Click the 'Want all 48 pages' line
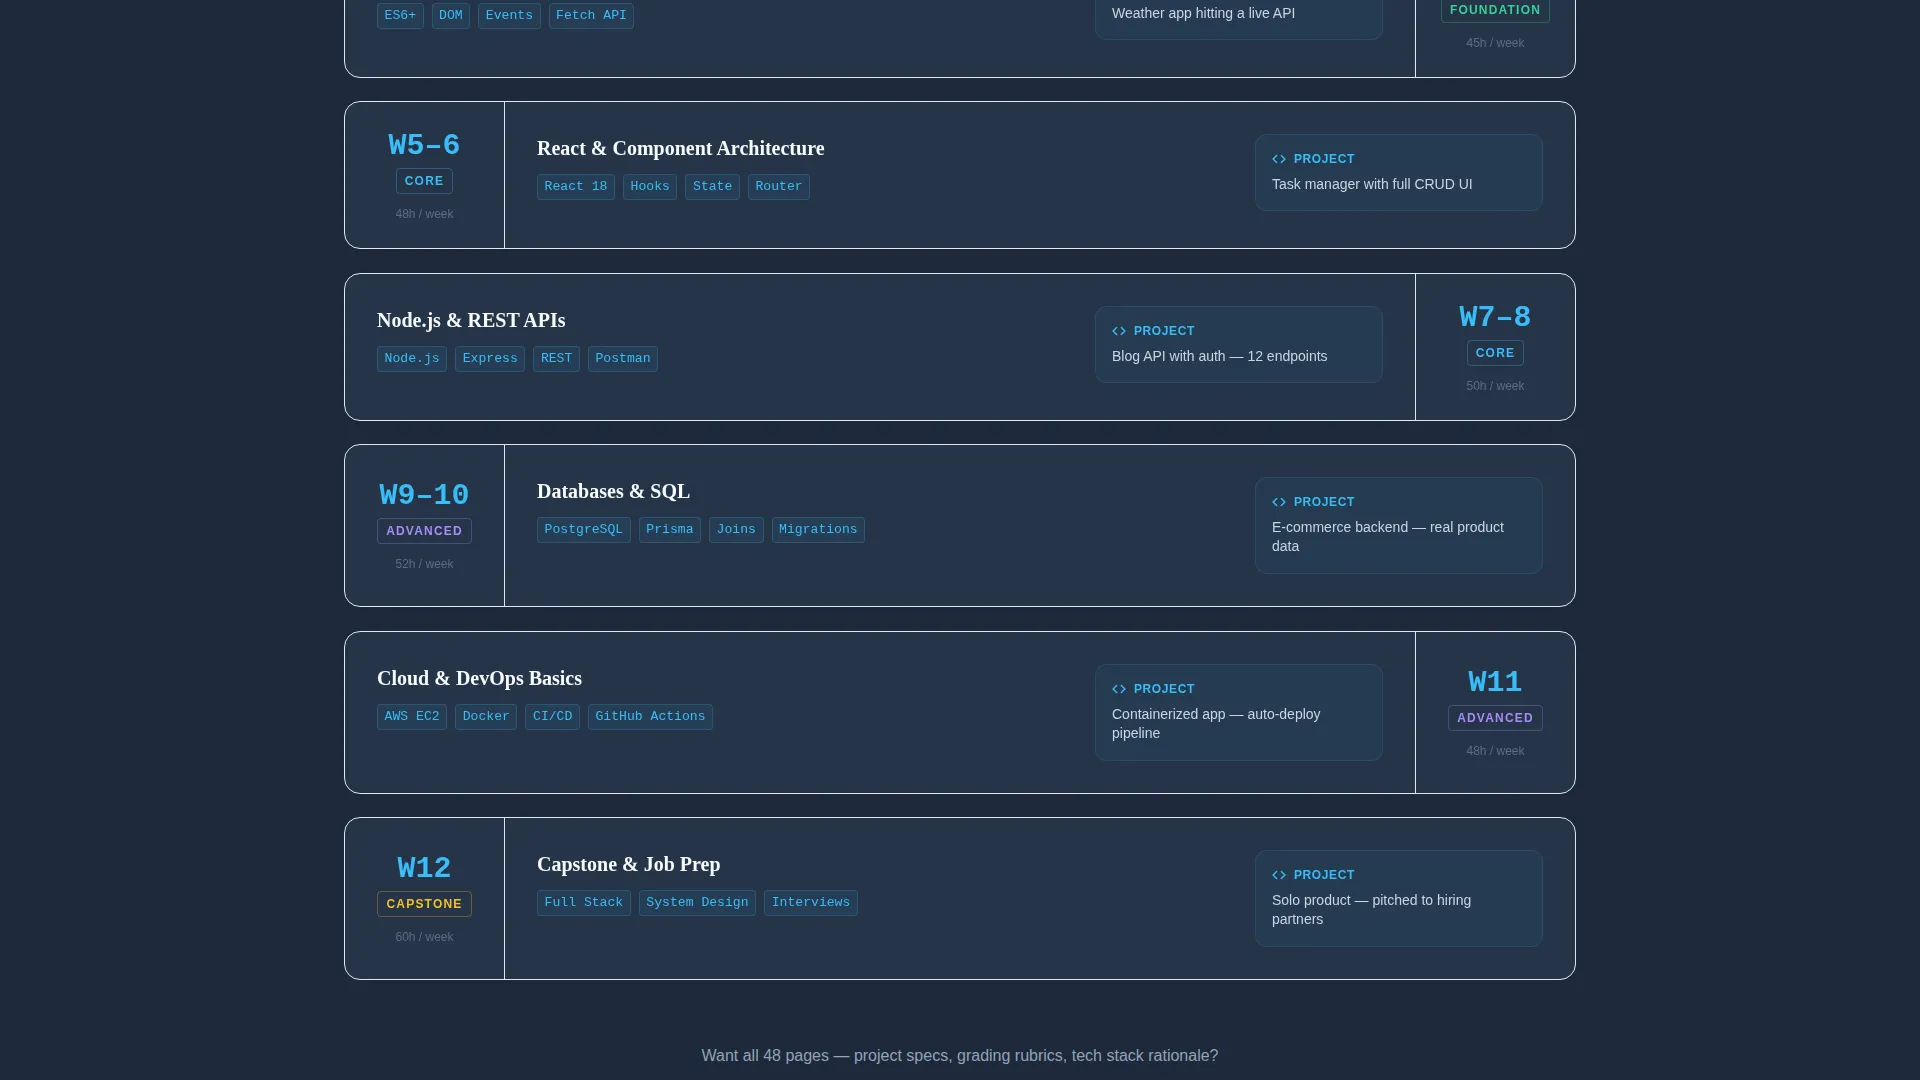This screenshot has width=1920, height=1080. 960,1056
